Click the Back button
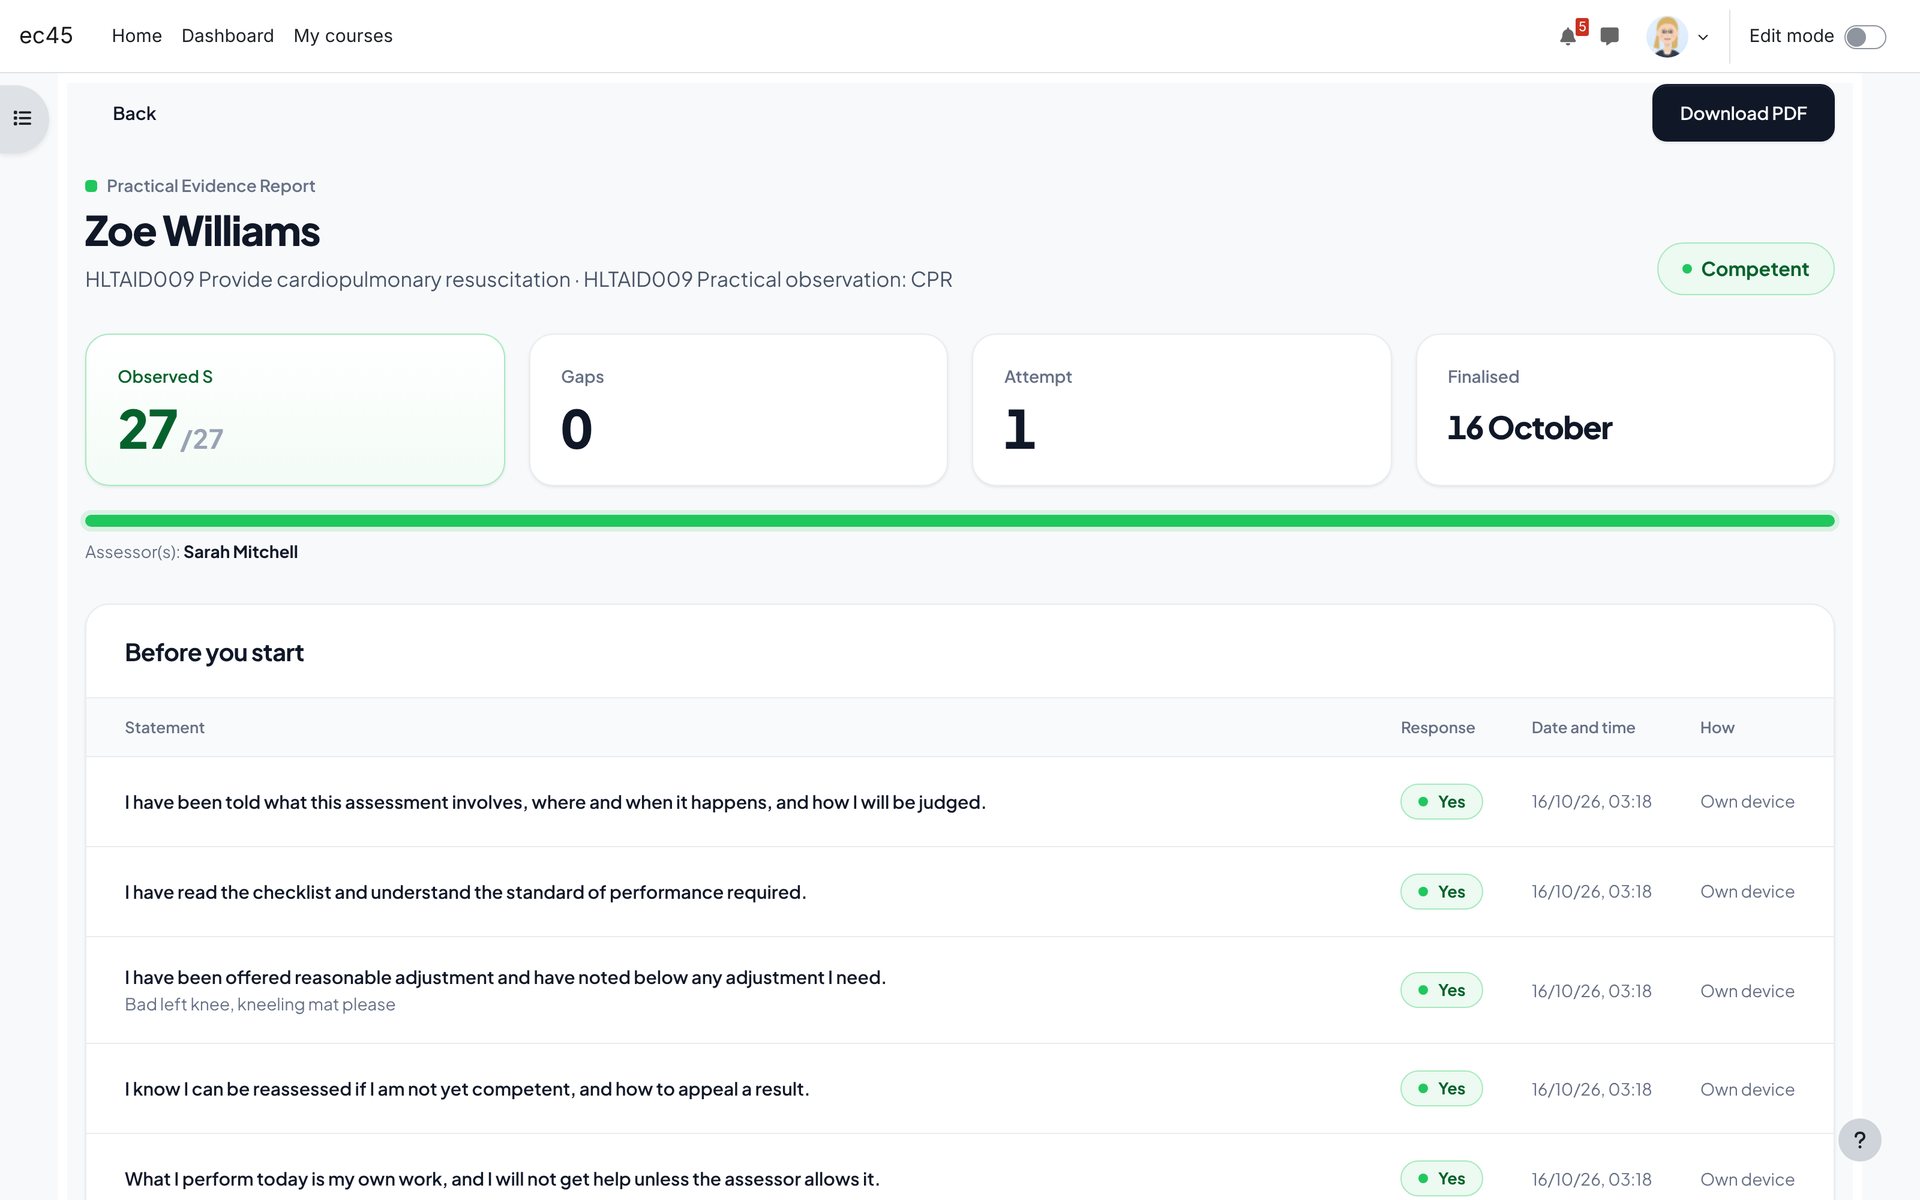This screenshot has height=1200, width=1920. click(x=134, y=114)
